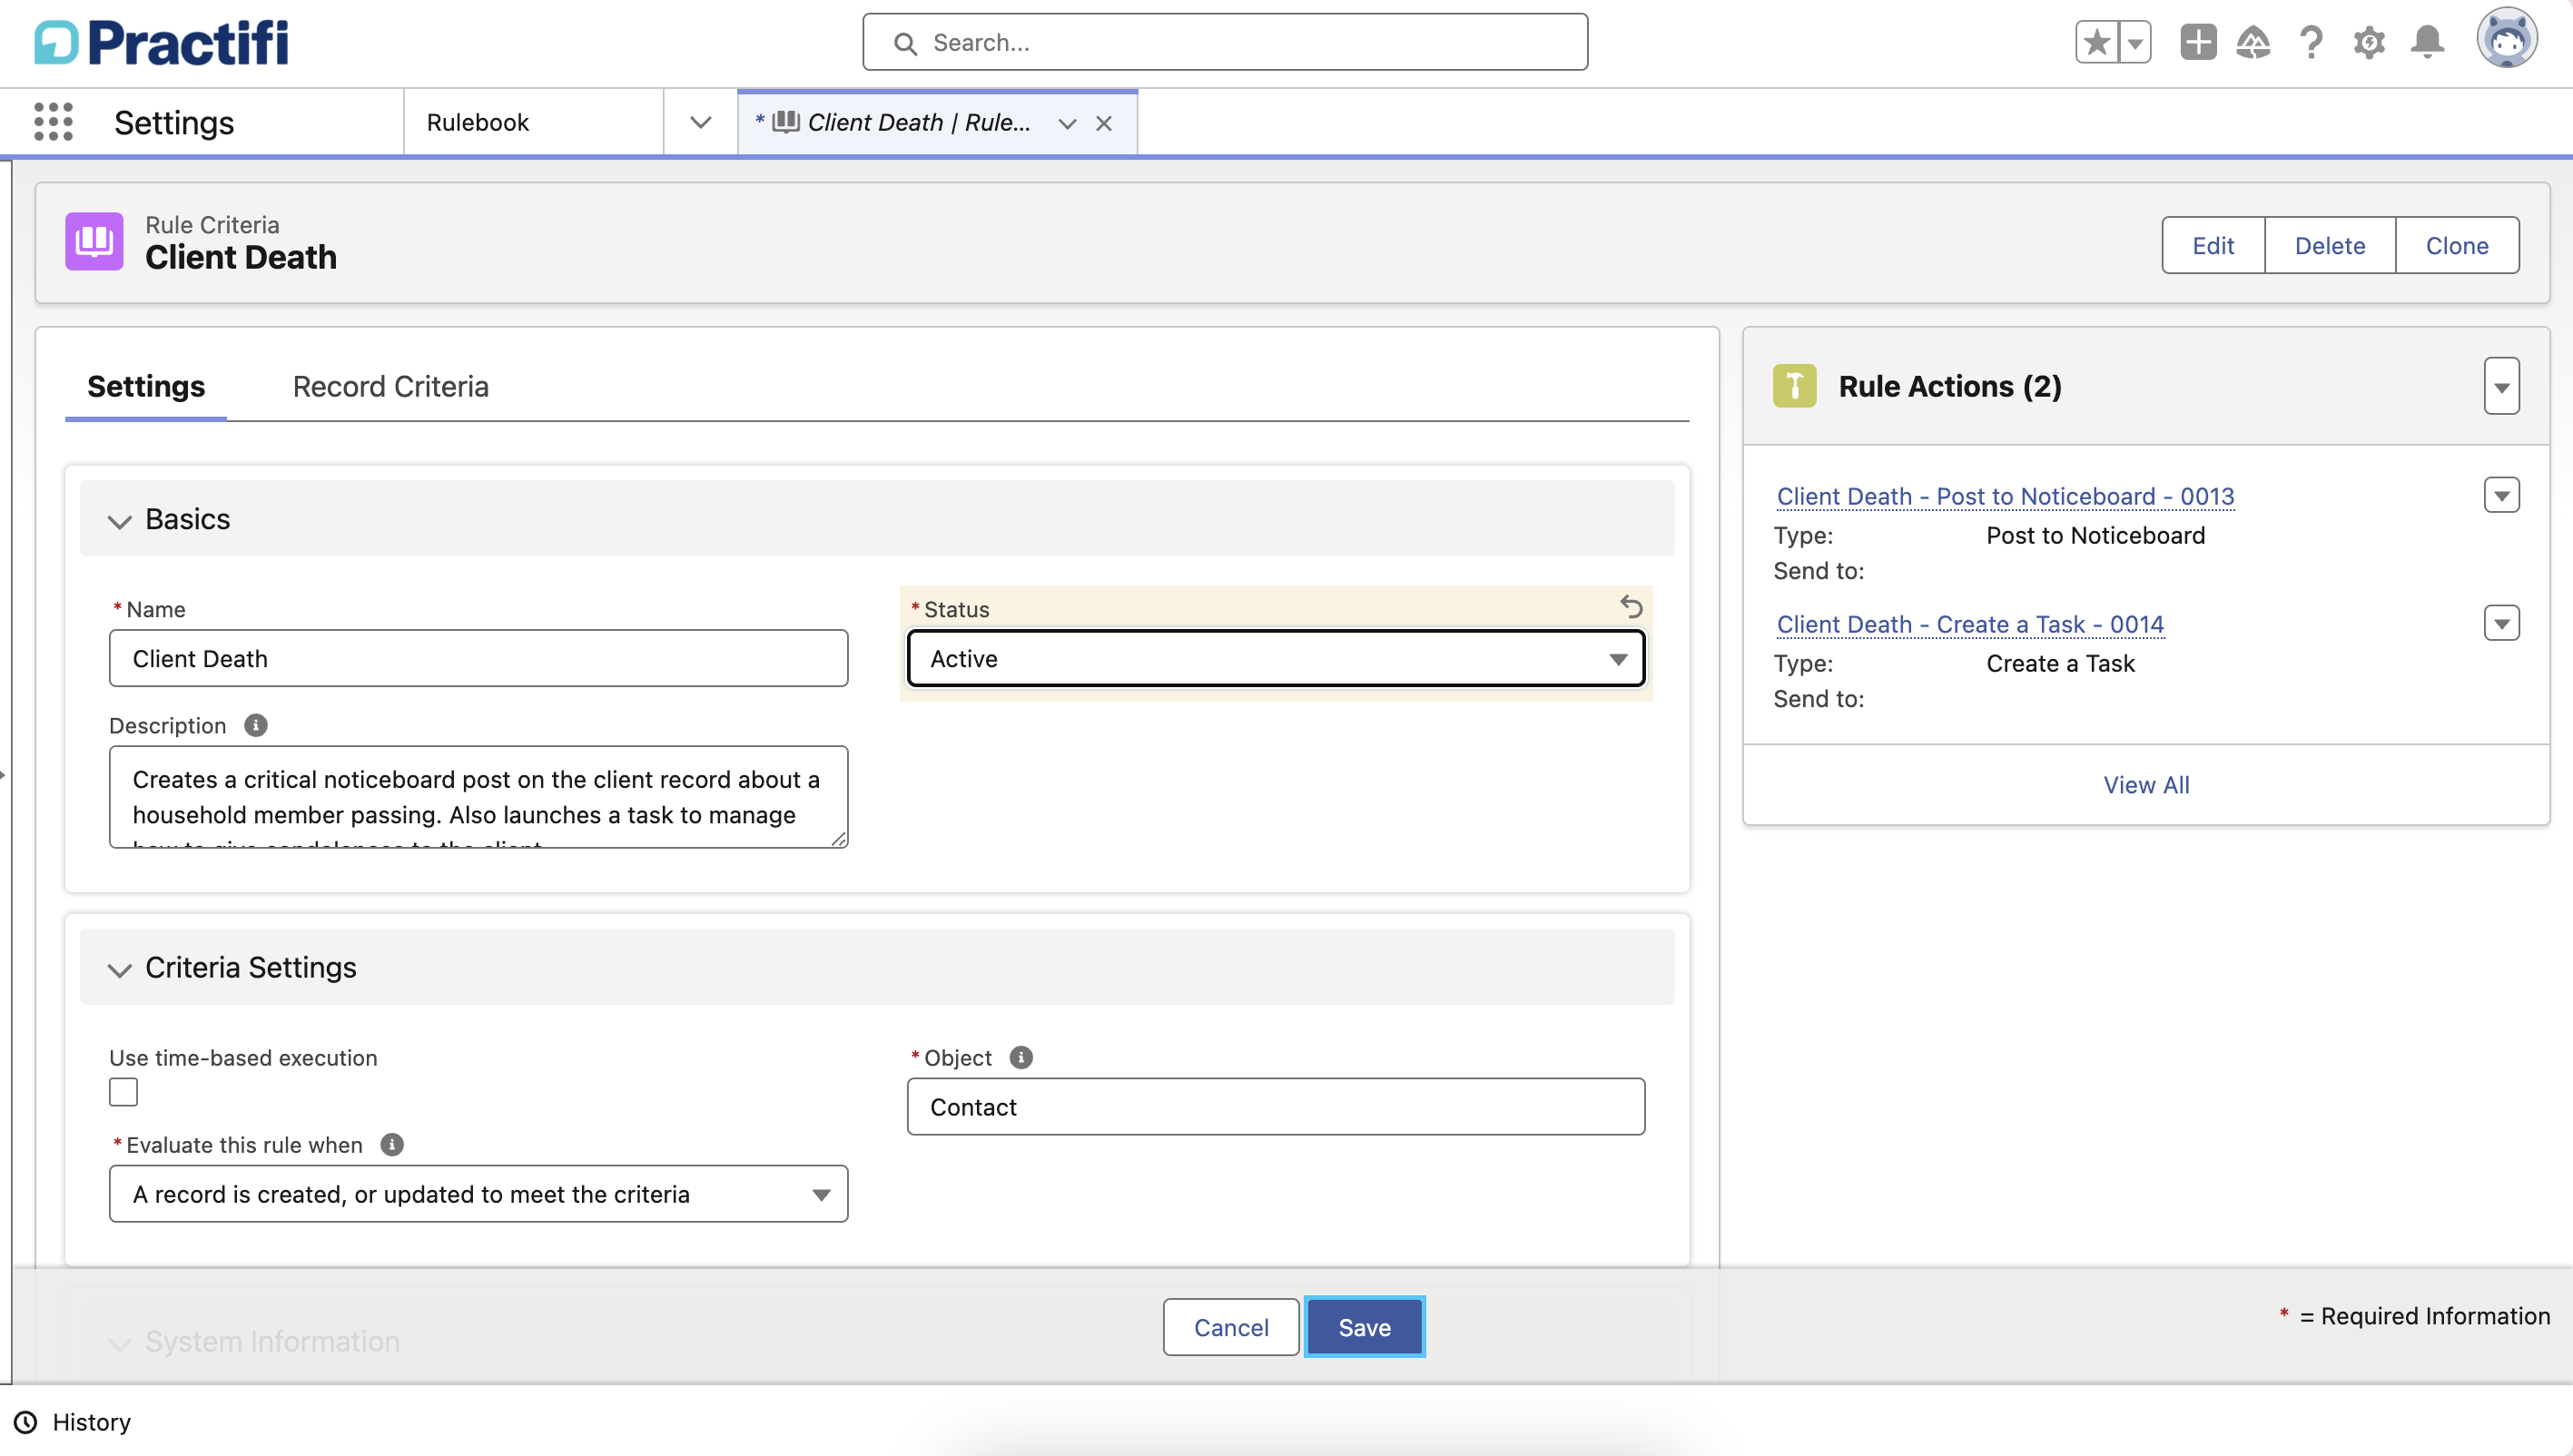This screenshot has height=1456, width=2573.
Task: Click the Delete button
Action: click(2330, 245)
